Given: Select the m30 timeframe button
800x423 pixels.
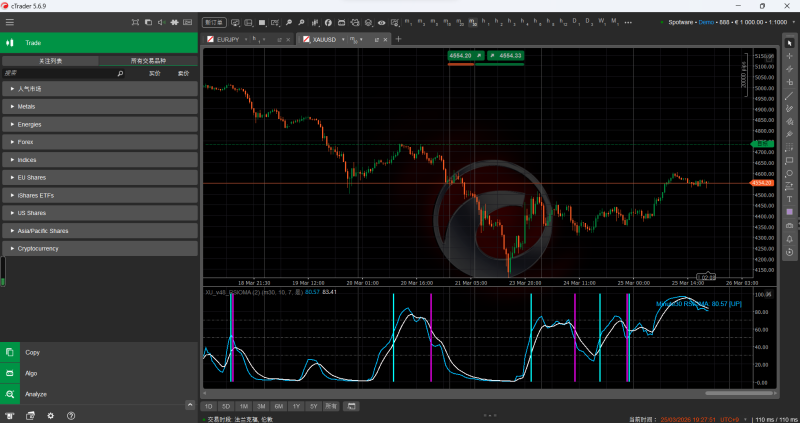Looking at the screenshot, I should tap(473, 22).
